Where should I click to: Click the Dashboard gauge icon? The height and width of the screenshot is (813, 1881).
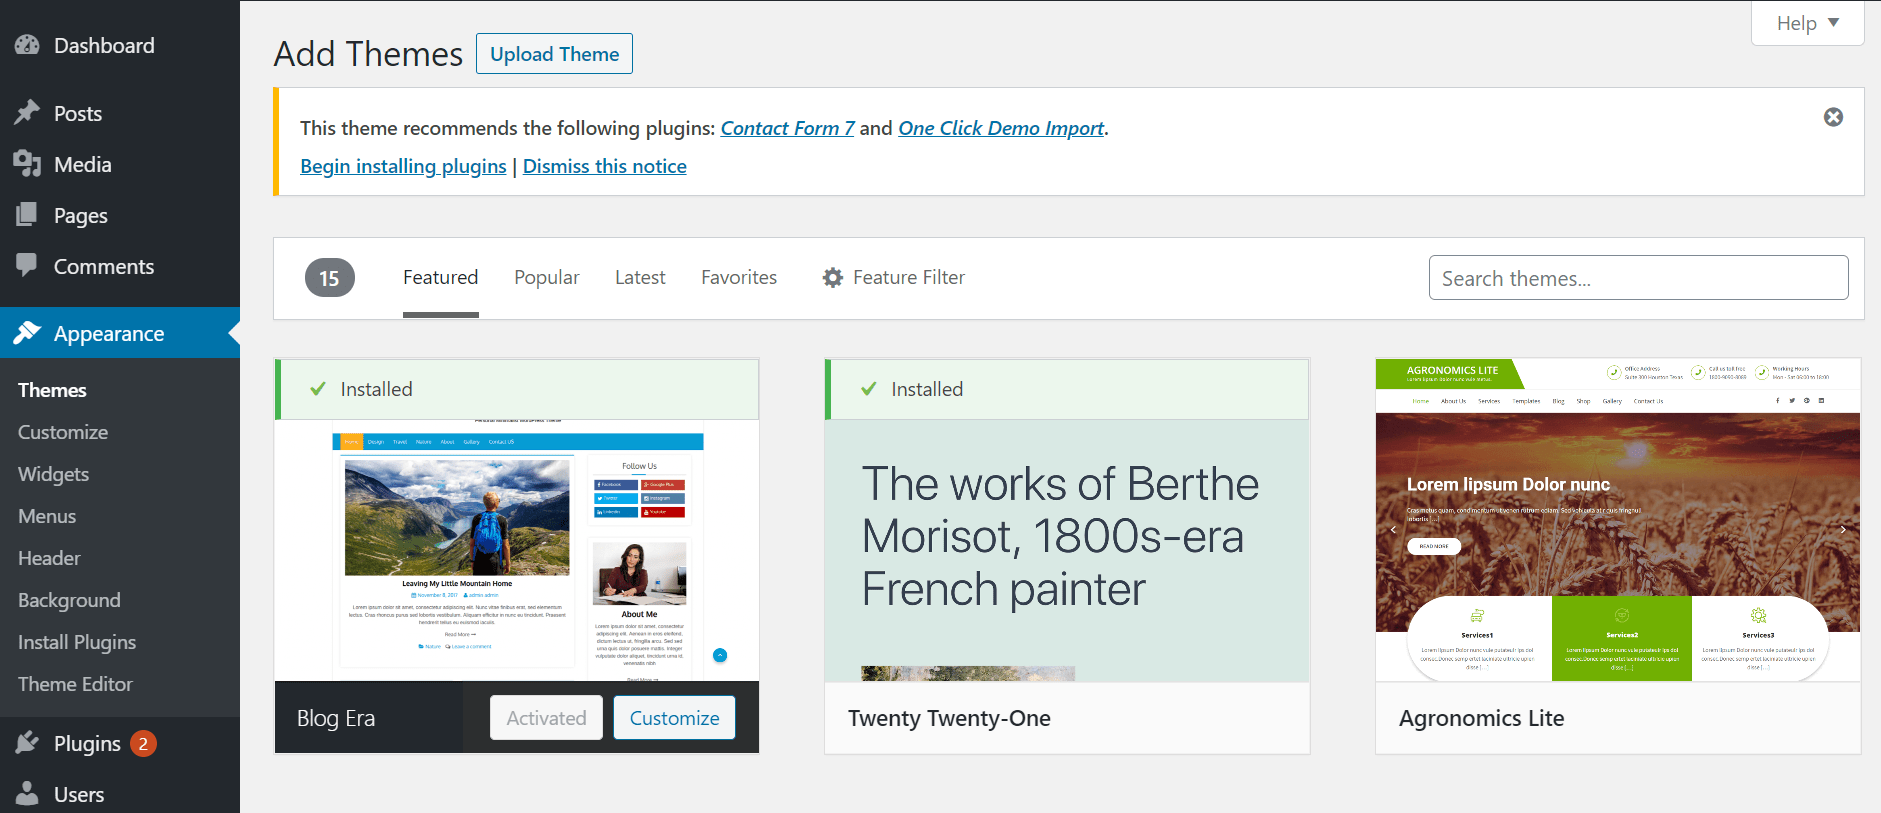27,45
